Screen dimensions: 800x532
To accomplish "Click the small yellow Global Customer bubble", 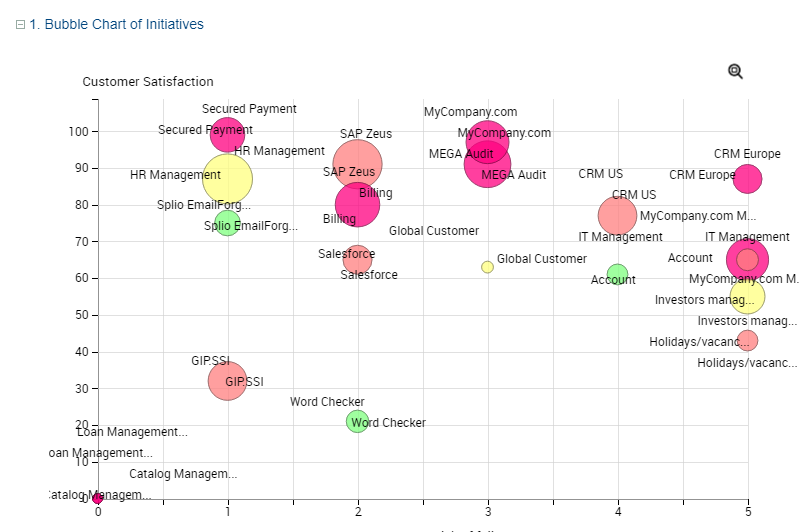I will click(487, 267).
